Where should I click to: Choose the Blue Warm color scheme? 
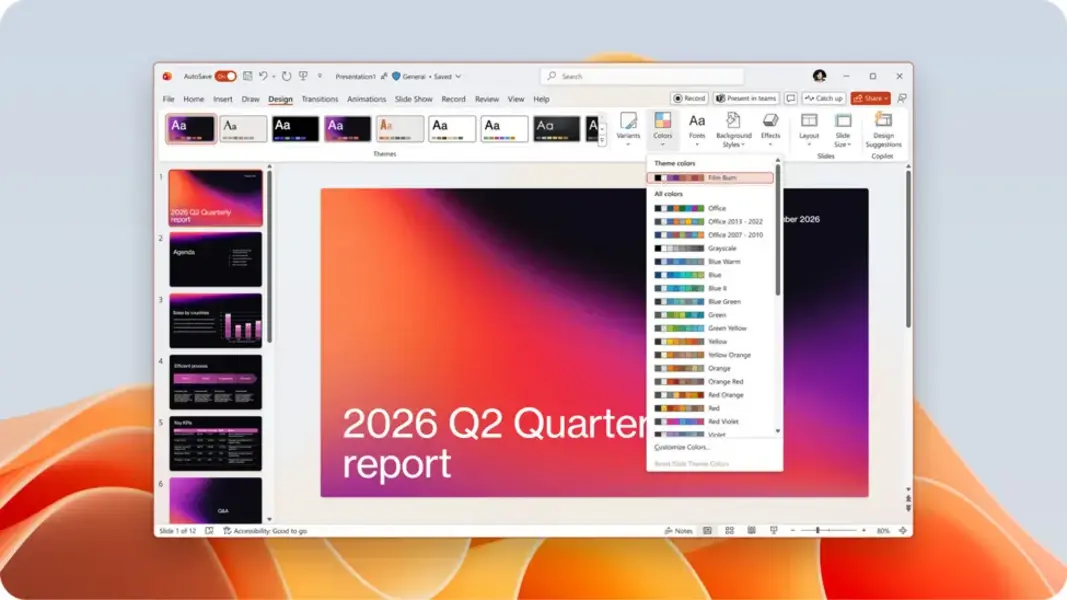(710, 261)
